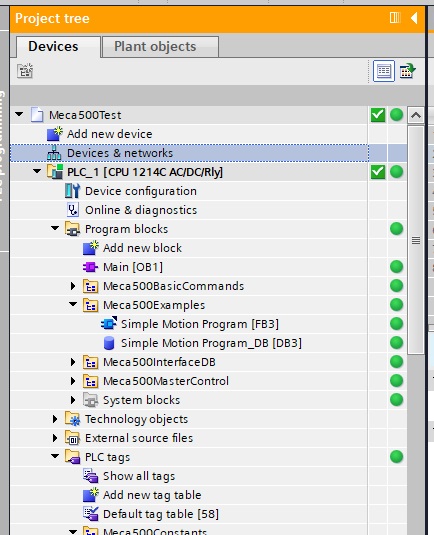Expand the Technology objects folder
Viewport: 434px width, 535px height.
pos(55,419)
